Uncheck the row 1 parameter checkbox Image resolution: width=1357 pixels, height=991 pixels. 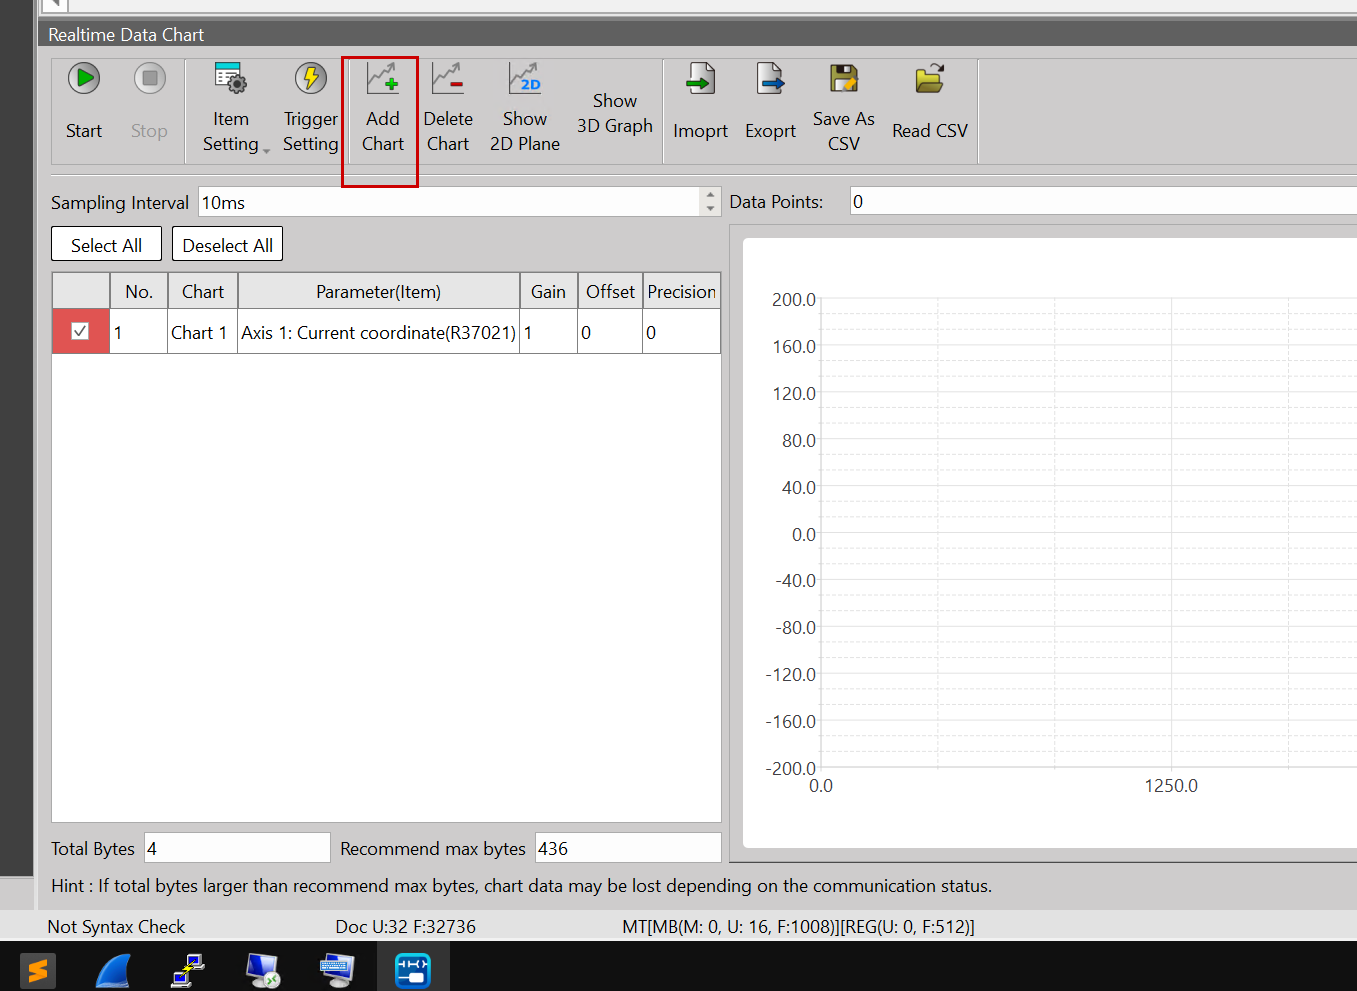coord(80,331)
